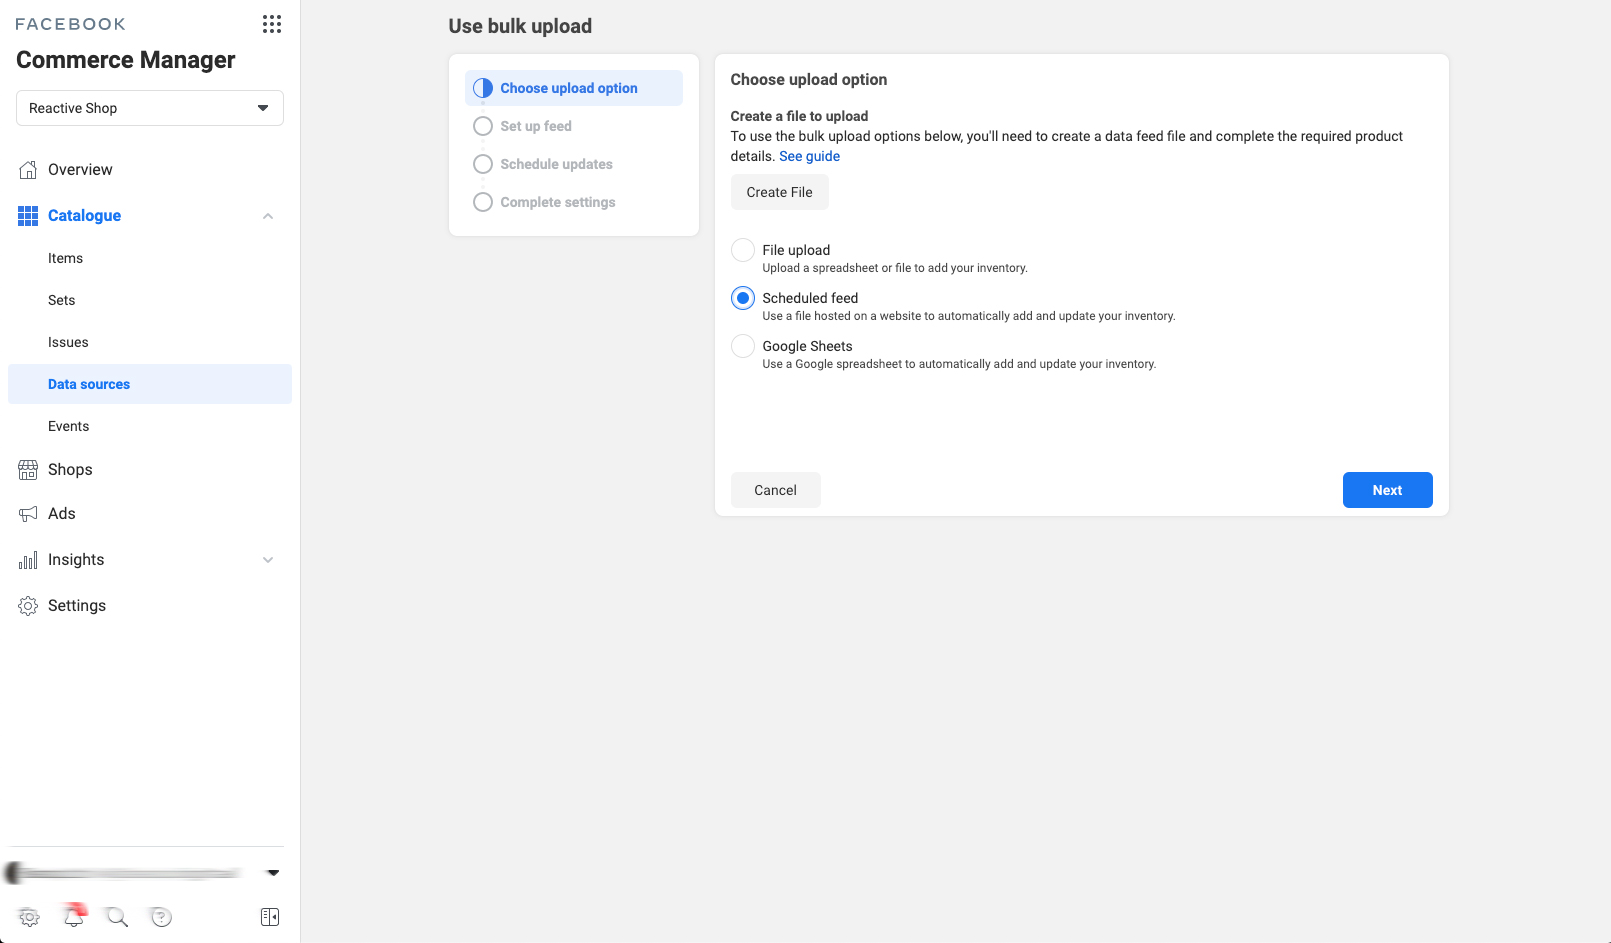This screenshot has height=943, width=1611.
Task: Click the Use bulk upload heading
Action: [520, 26]
